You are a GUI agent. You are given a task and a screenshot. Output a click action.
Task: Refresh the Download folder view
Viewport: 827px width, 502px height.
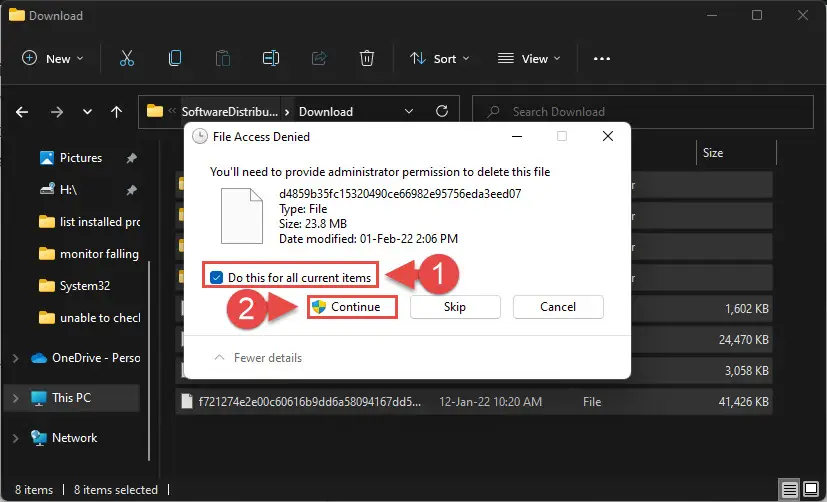(442, 111)
